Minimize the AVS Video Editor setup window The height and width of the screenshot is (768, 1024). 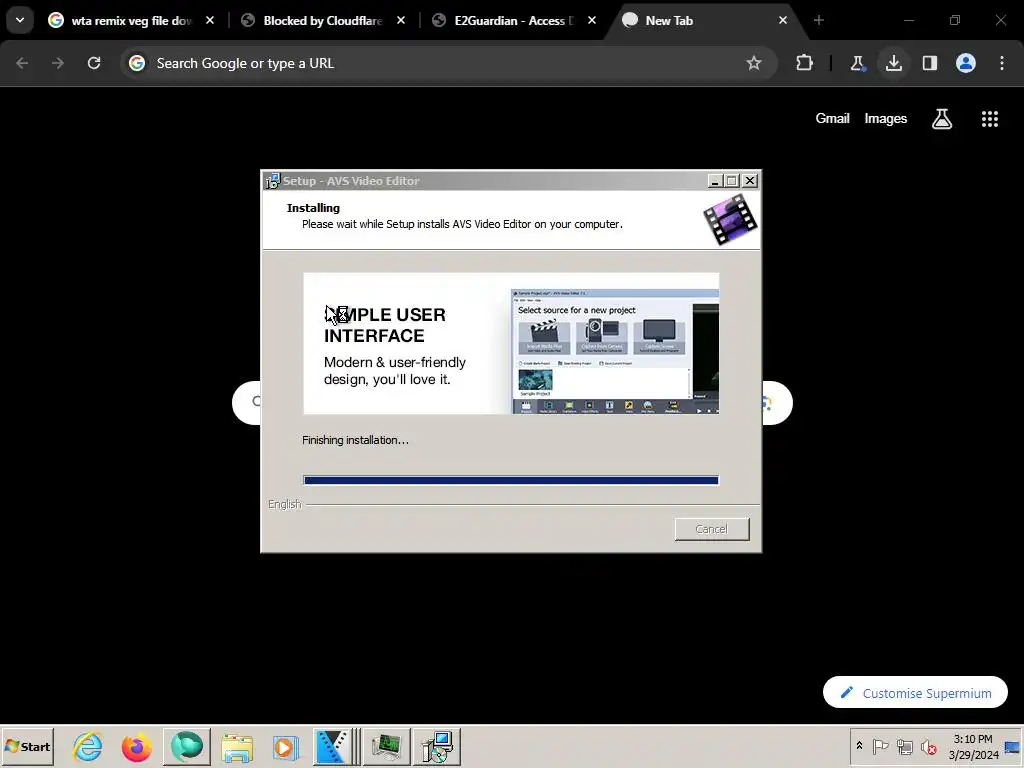pyautogui.click(x=715, y=181)
